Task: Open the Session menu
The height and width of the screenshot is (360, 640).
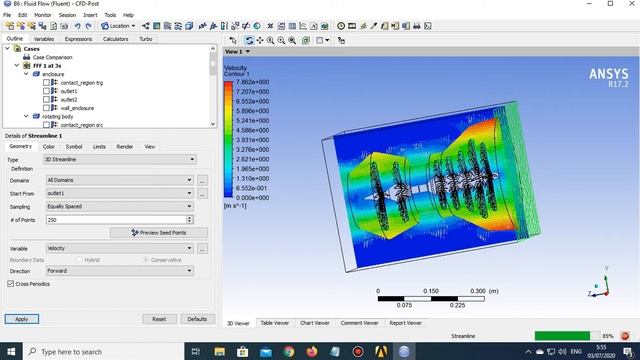Action: [67, 15]
